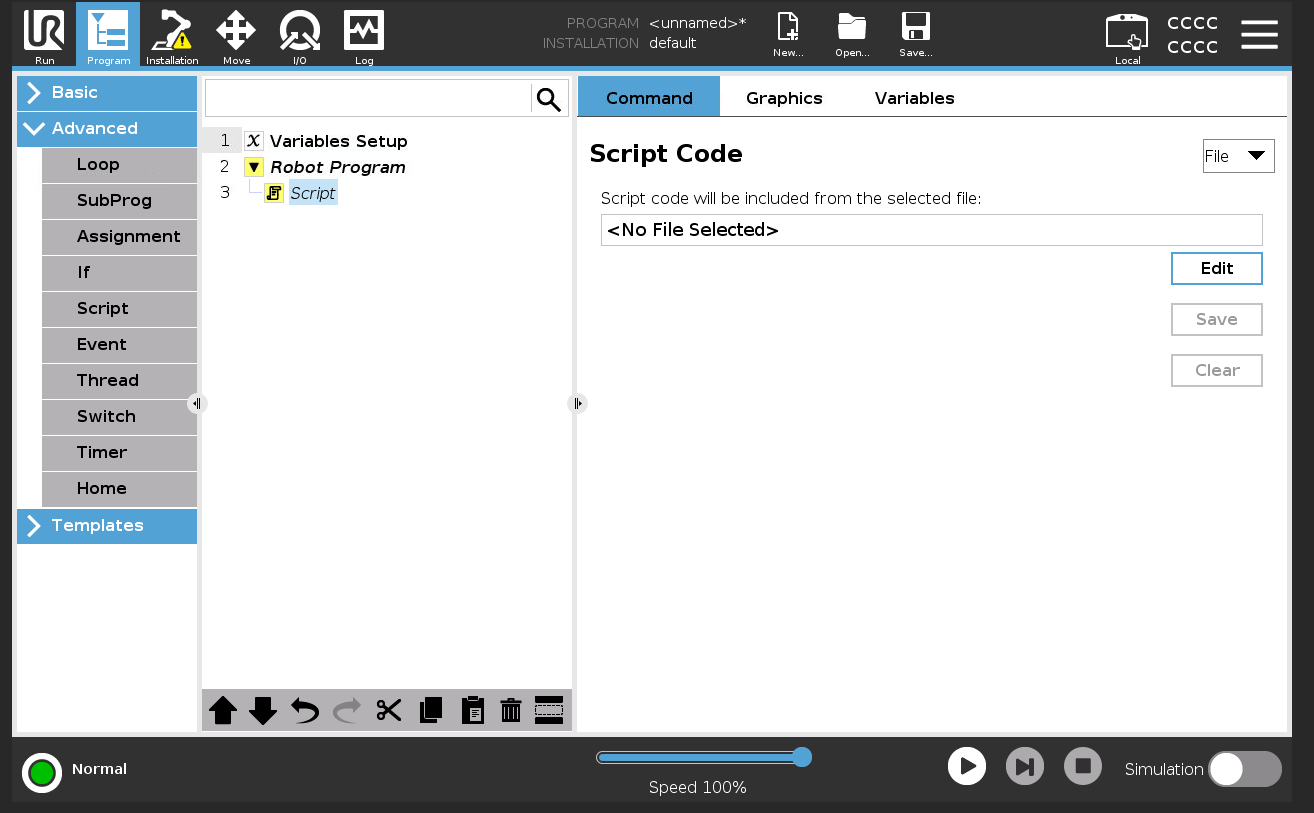Click the default installation name
Image resolution: width=1314 pixels, height=813 pixels.
tap(673, 44)
